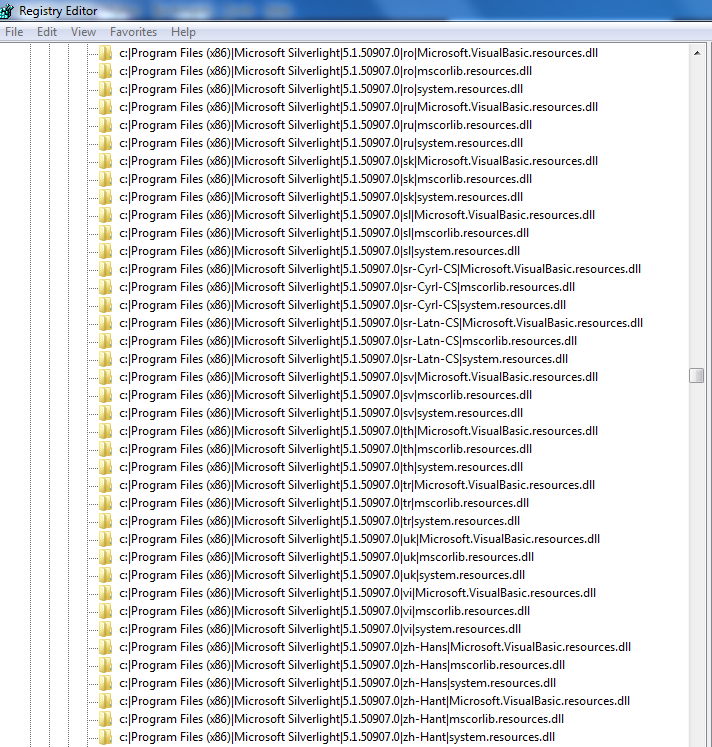Click folder icon for sk|system.resources.dll key
The image size is (712, 747).
105,197
